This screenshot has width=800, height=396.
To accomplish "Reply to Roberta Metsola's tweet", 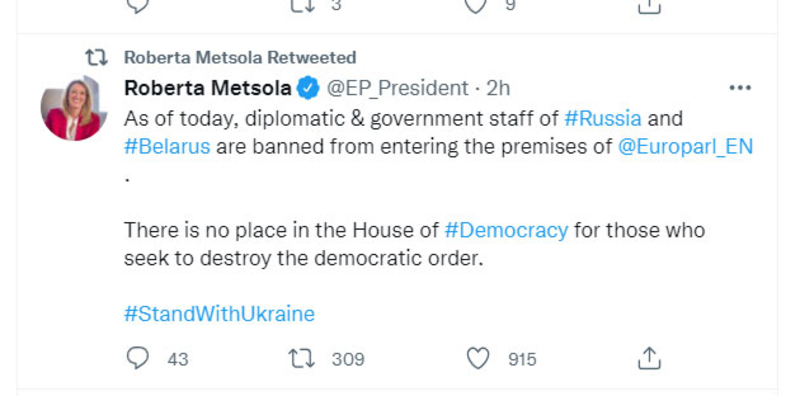I will tap(138, 358).
